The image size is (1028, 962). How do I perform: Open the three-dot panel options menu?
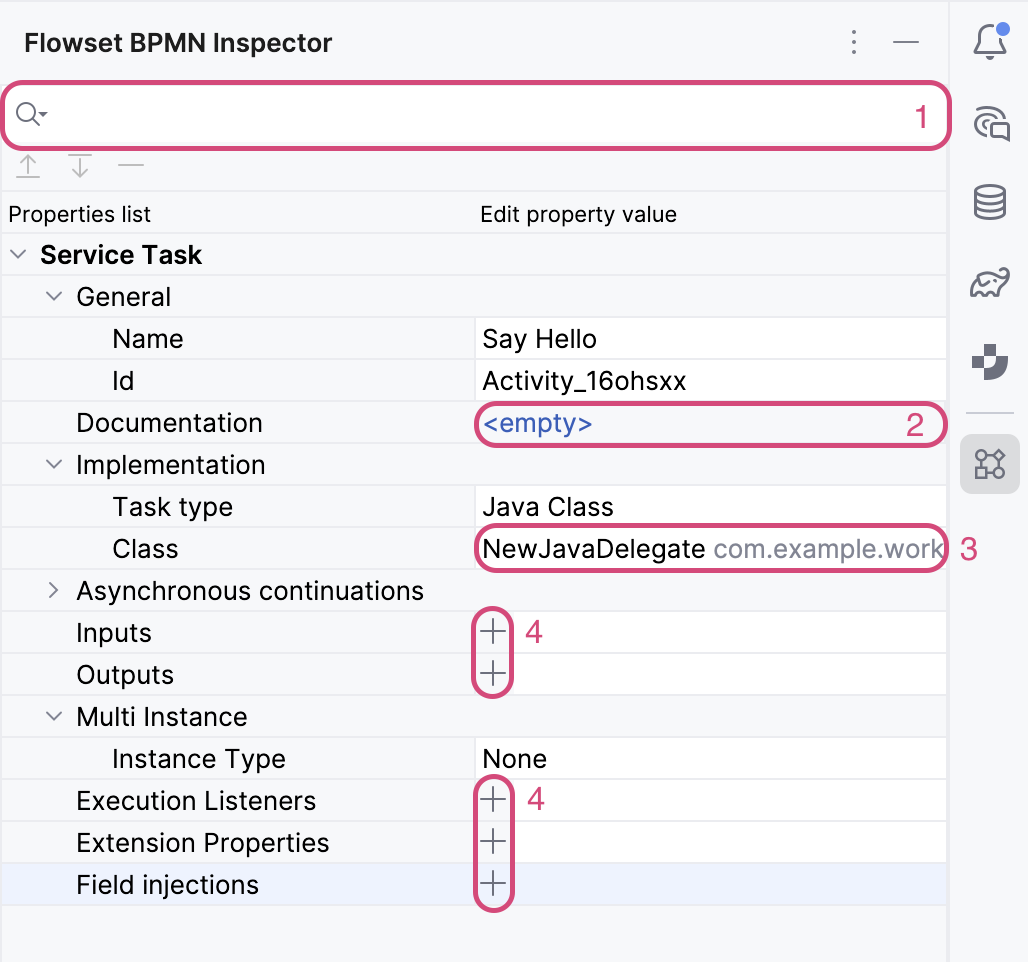click(854, 42)
